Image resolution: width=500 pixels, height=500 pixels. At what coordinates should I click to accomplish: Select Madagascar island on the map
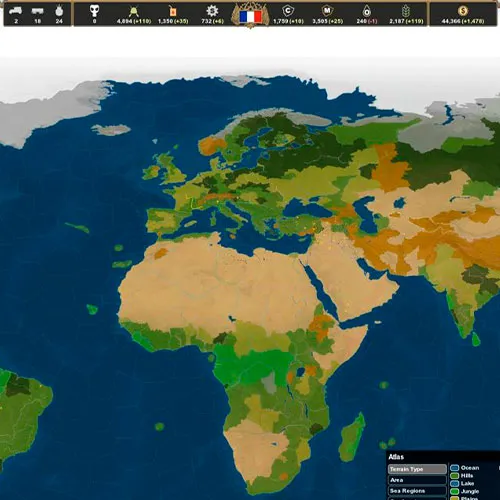(351, 437)
